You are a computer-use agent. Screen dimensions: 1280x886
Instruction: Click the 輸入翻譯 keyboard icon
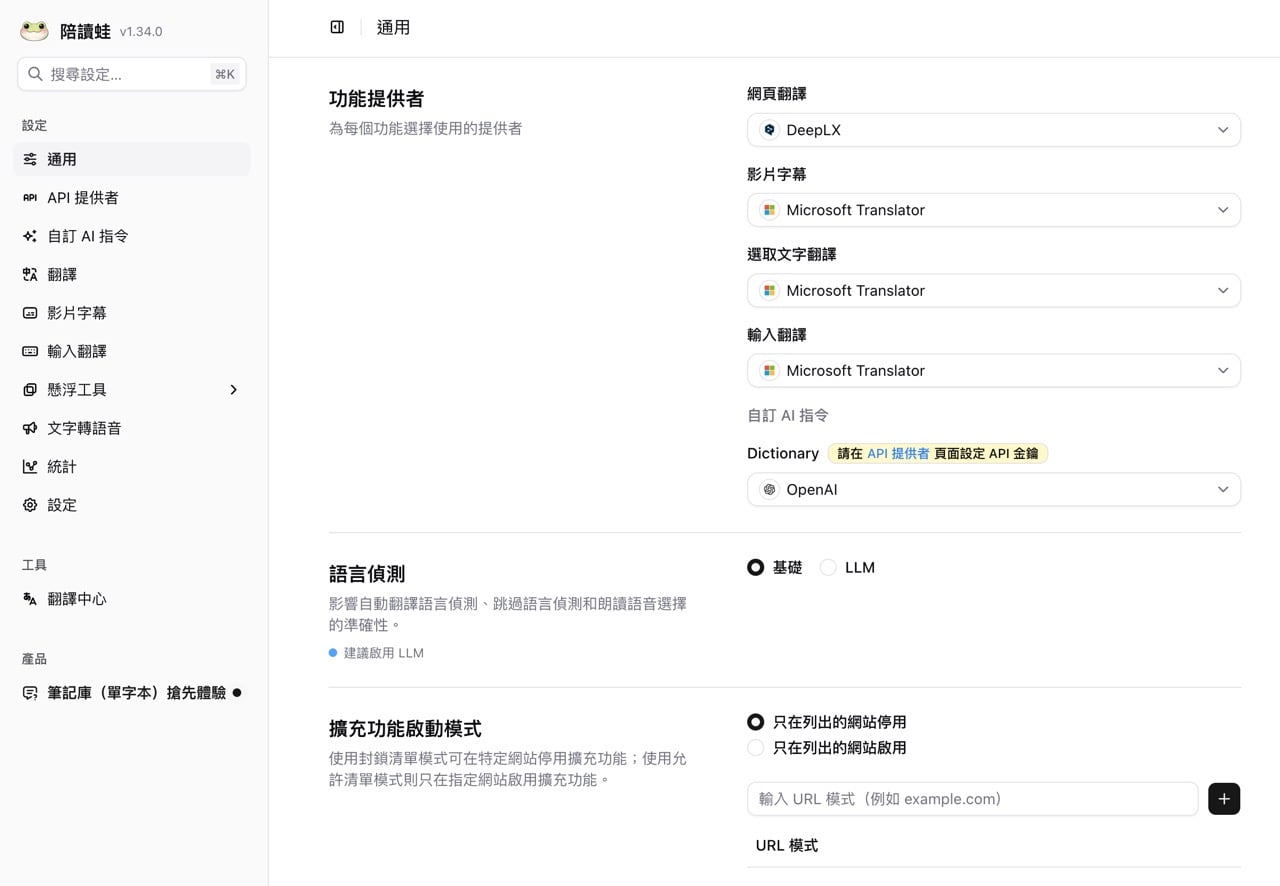point(30,351)
